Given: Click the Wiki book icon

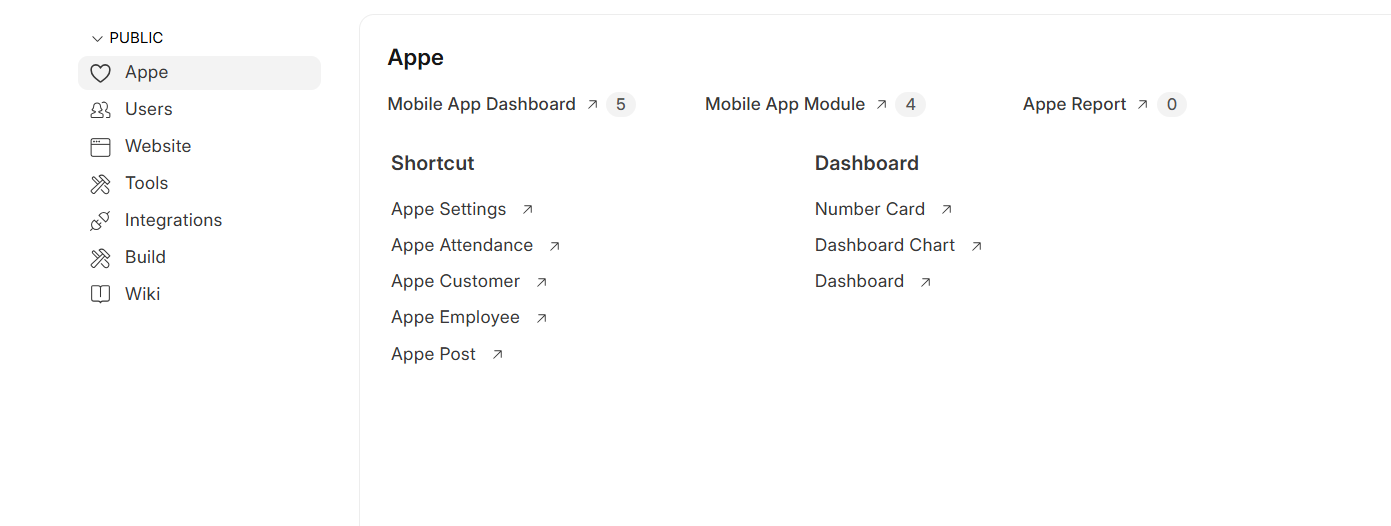Looking at the screenshot, I should [x=100, y=295].
